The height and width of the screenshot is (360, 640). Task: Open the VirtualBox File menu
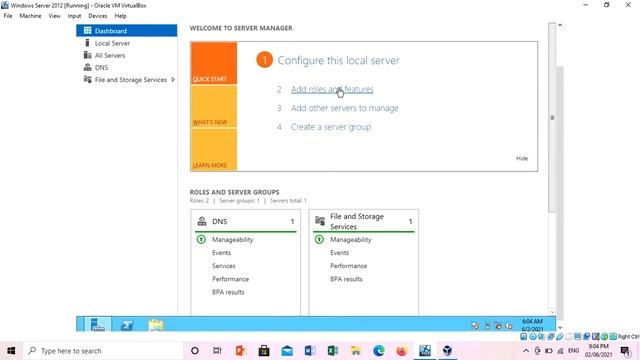[8, 16]
